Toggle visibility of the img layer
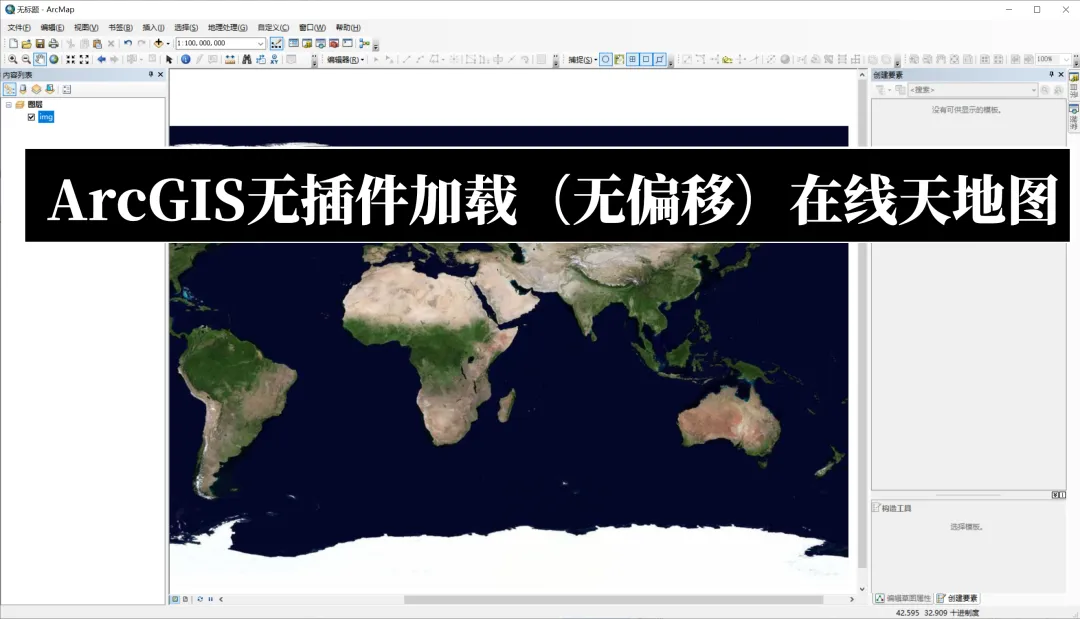1080x619 pixels. (x=31, y=117)
